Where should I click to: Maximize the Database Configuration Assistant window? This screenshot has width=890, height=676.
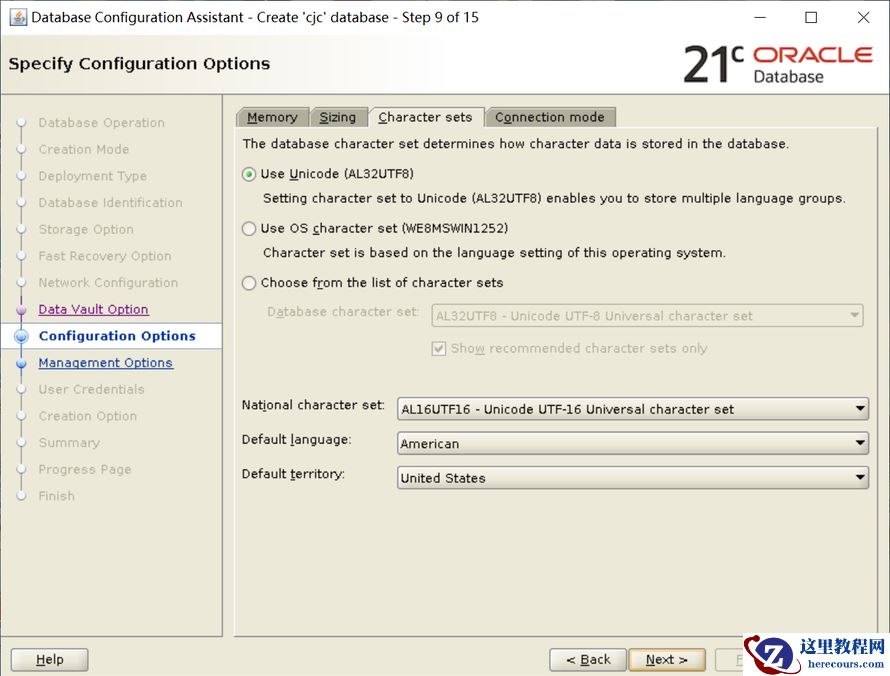[812, 17]
